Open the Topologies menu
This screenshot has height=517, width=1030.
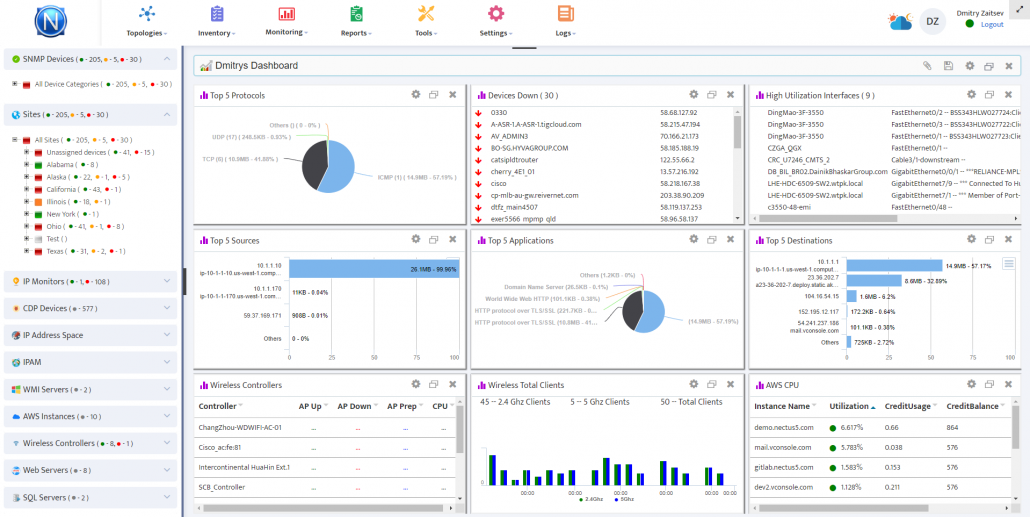(148, 21)
